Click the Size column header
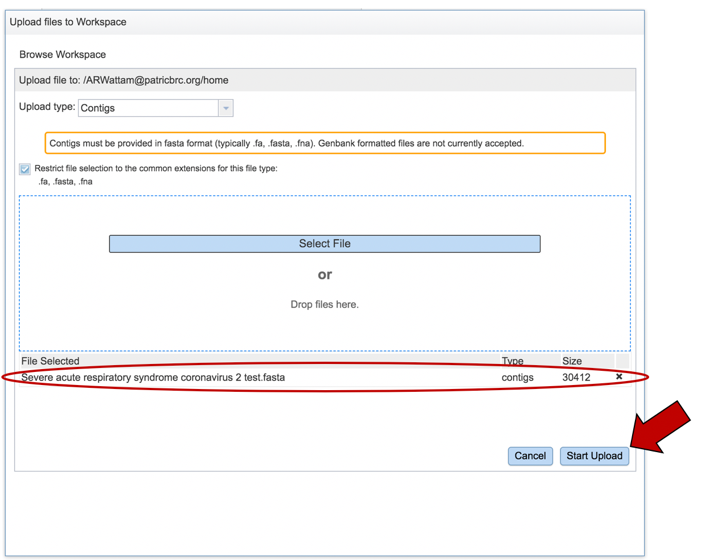Viewport: 710px width, 560px height. (x=572, y=361)
